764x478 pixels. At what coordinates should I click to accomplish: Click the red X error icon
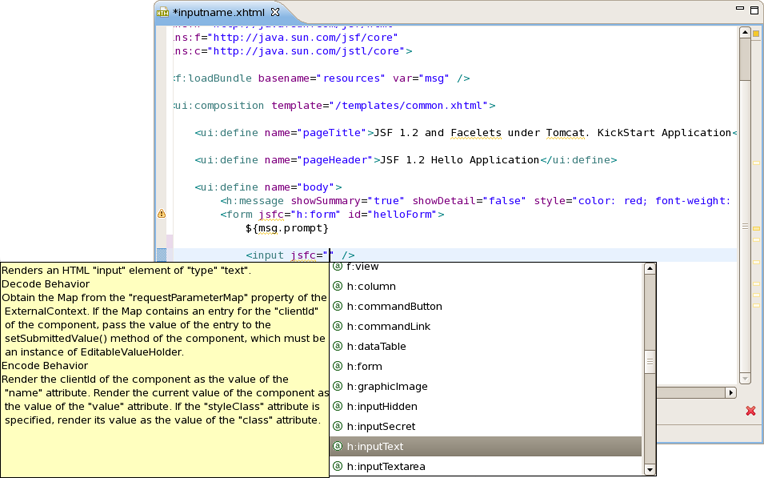751,411
